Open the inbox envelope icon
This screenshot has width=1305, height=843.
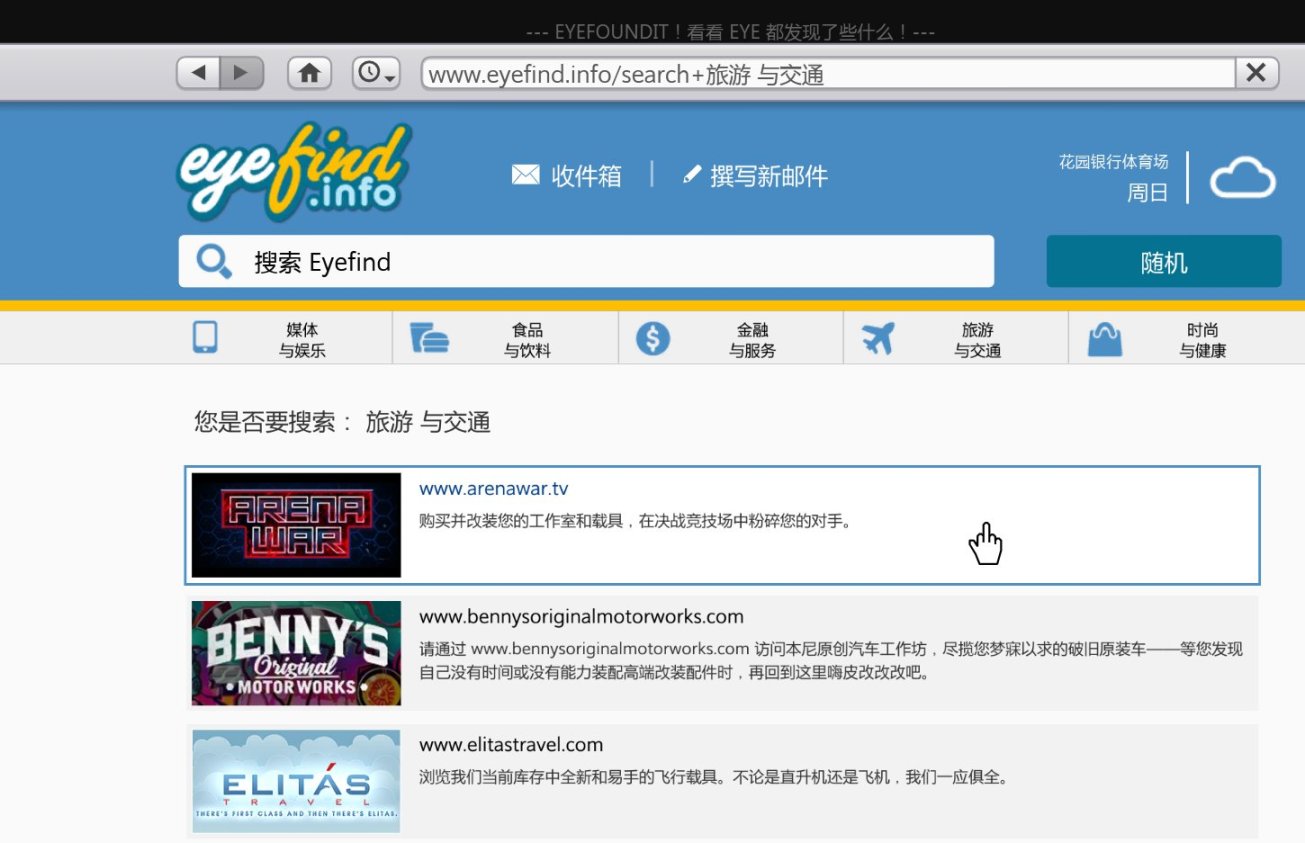(525, 176)
